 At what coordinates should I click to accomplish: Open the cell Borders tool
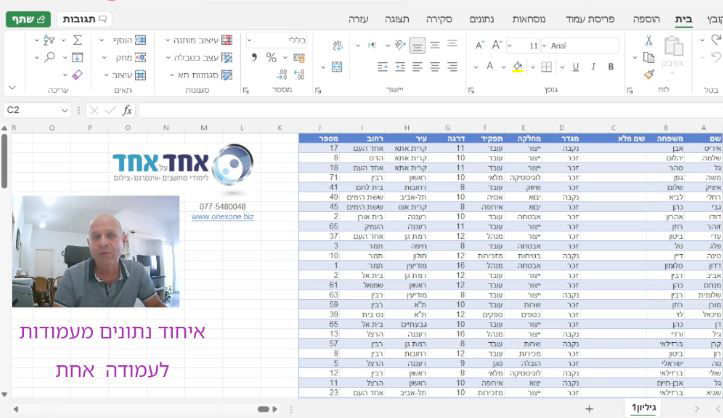[546, 67]
